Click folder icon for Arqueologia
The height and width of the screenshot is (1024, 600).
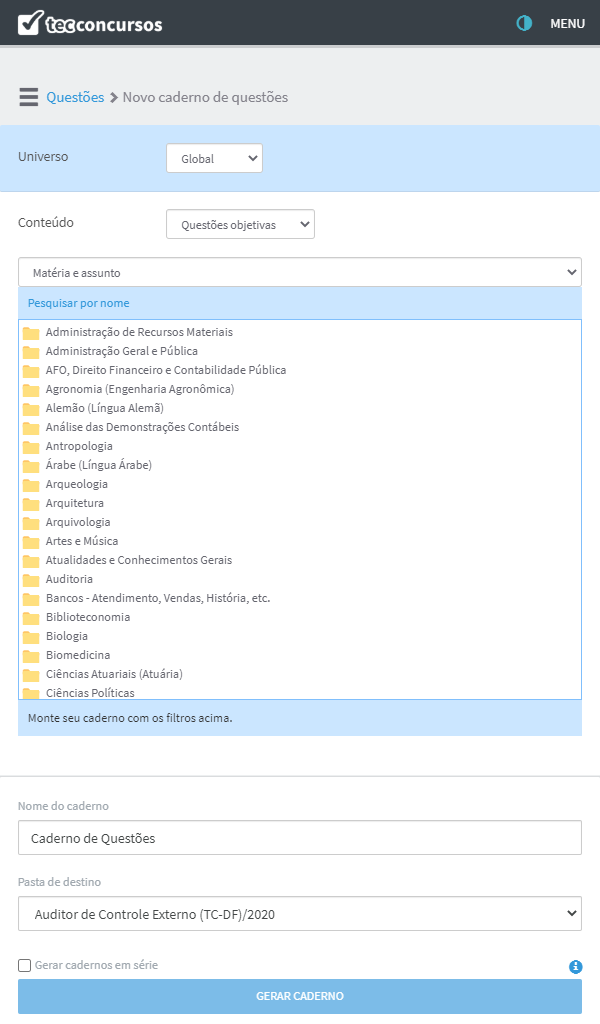coord(31,485)
